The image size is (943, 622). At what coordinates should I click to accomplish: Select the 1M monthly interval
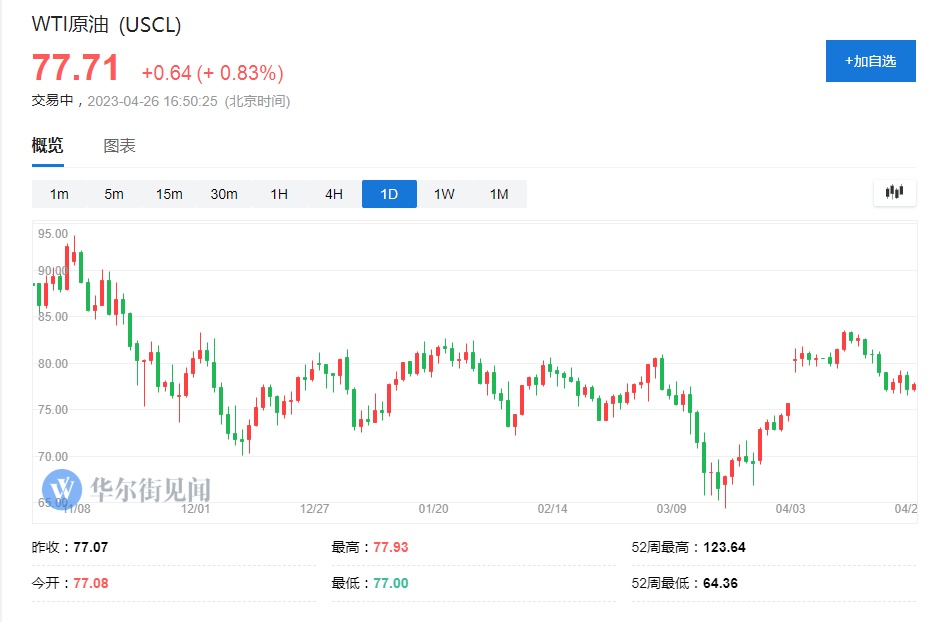(499, 194)
